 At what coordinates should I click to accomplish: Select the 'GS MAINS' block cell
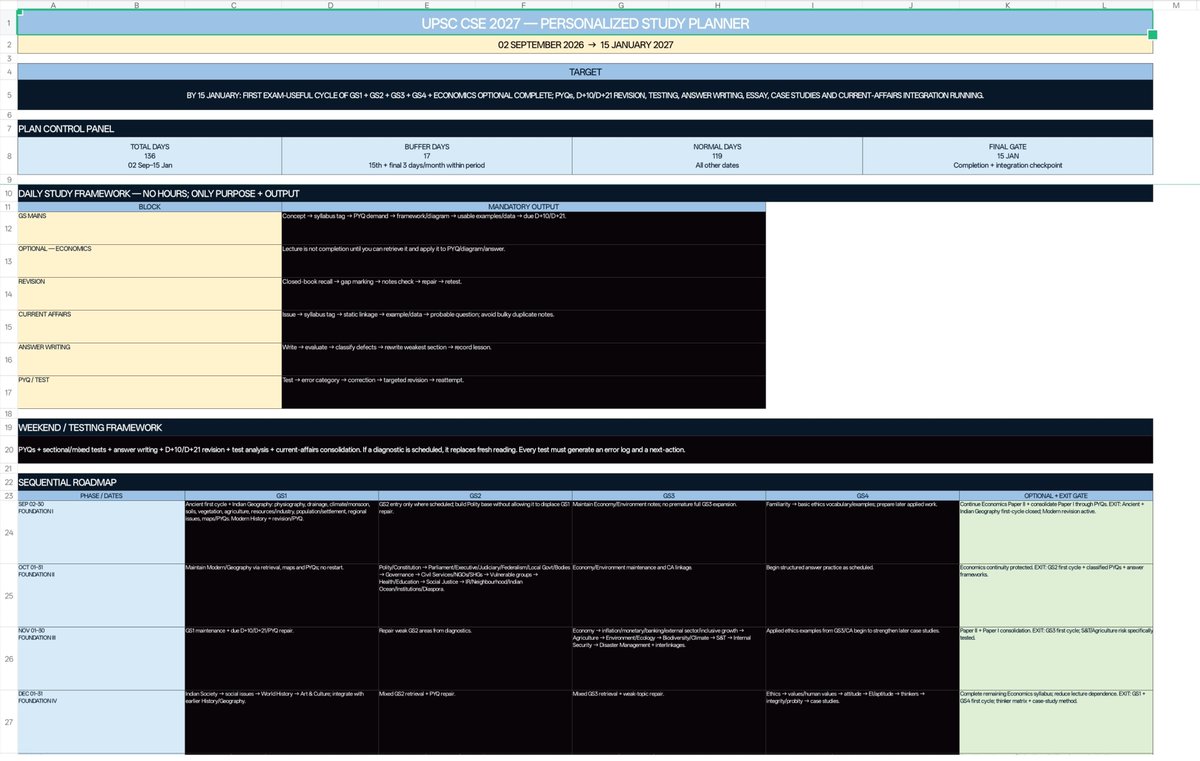(150, 227)
